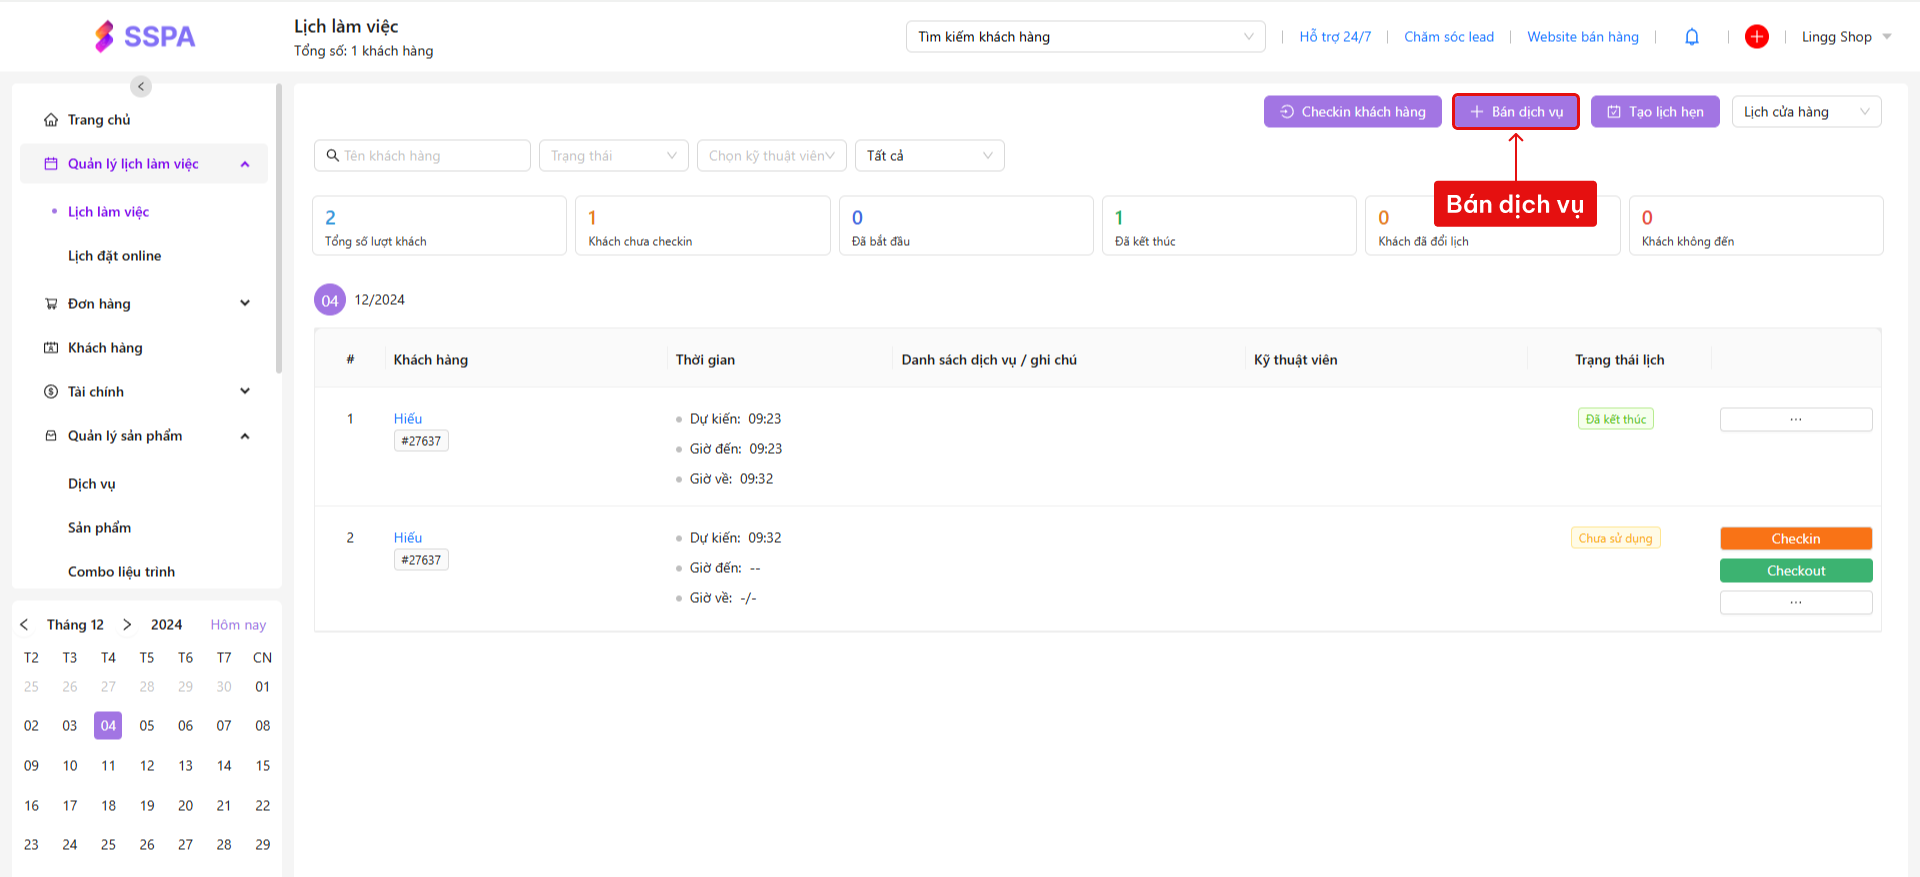Viewport: 1920px width, 877px height.
Task: Collapse the sidebar with the arrow button
Action: click(141, 87)
